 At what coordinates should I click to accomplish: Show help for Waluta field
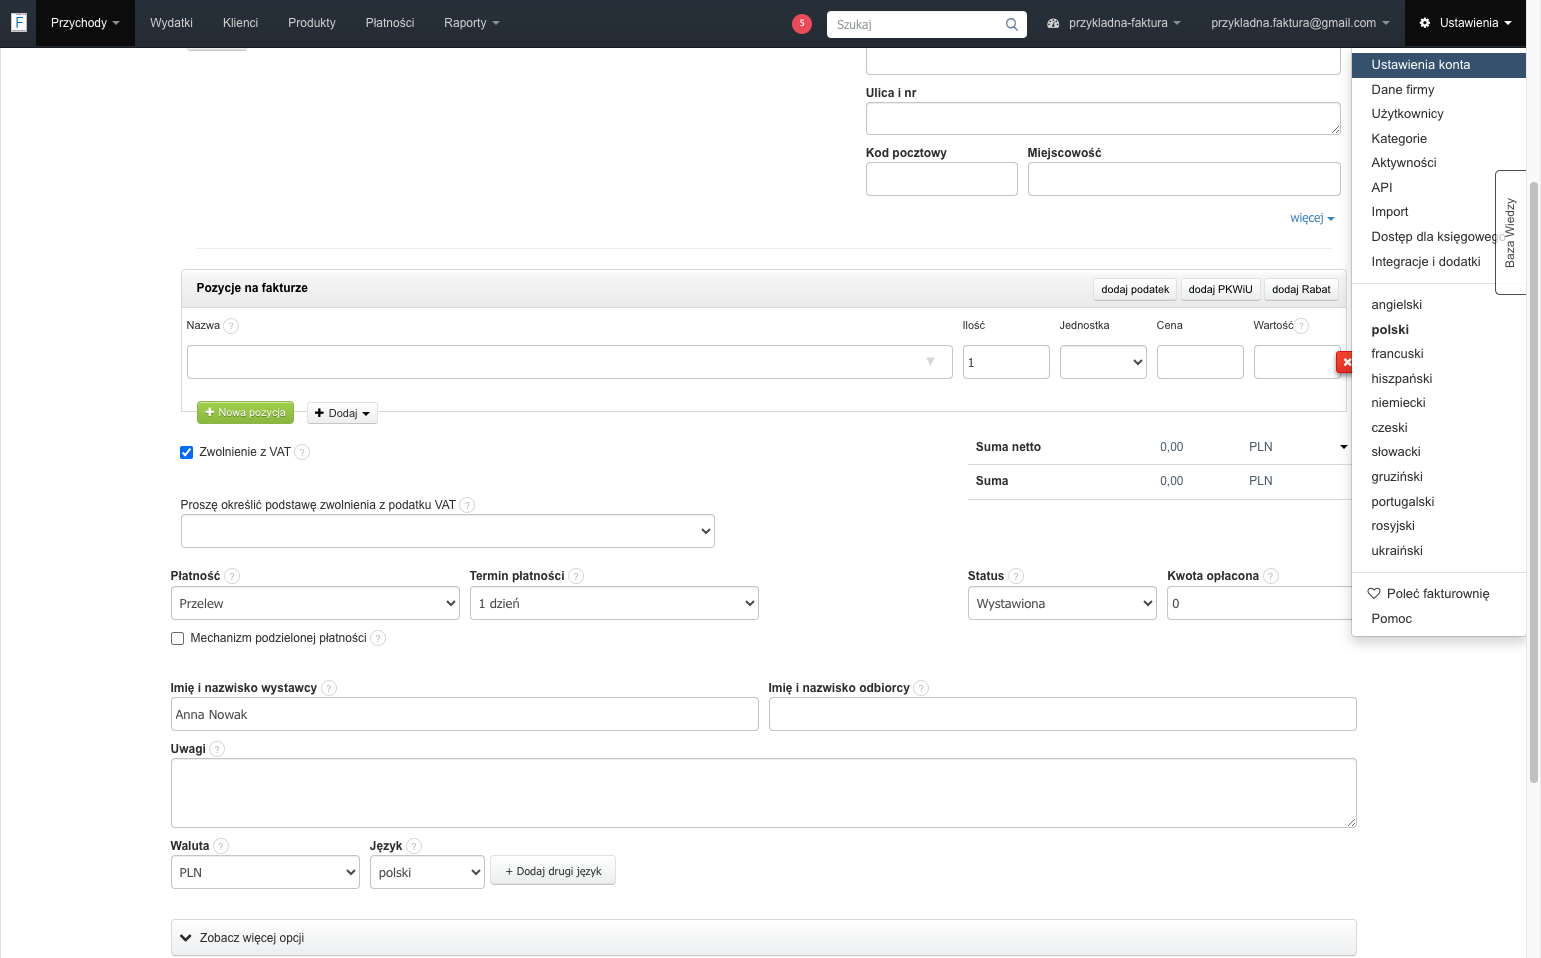pyautogui.click(x=221, y=846)
